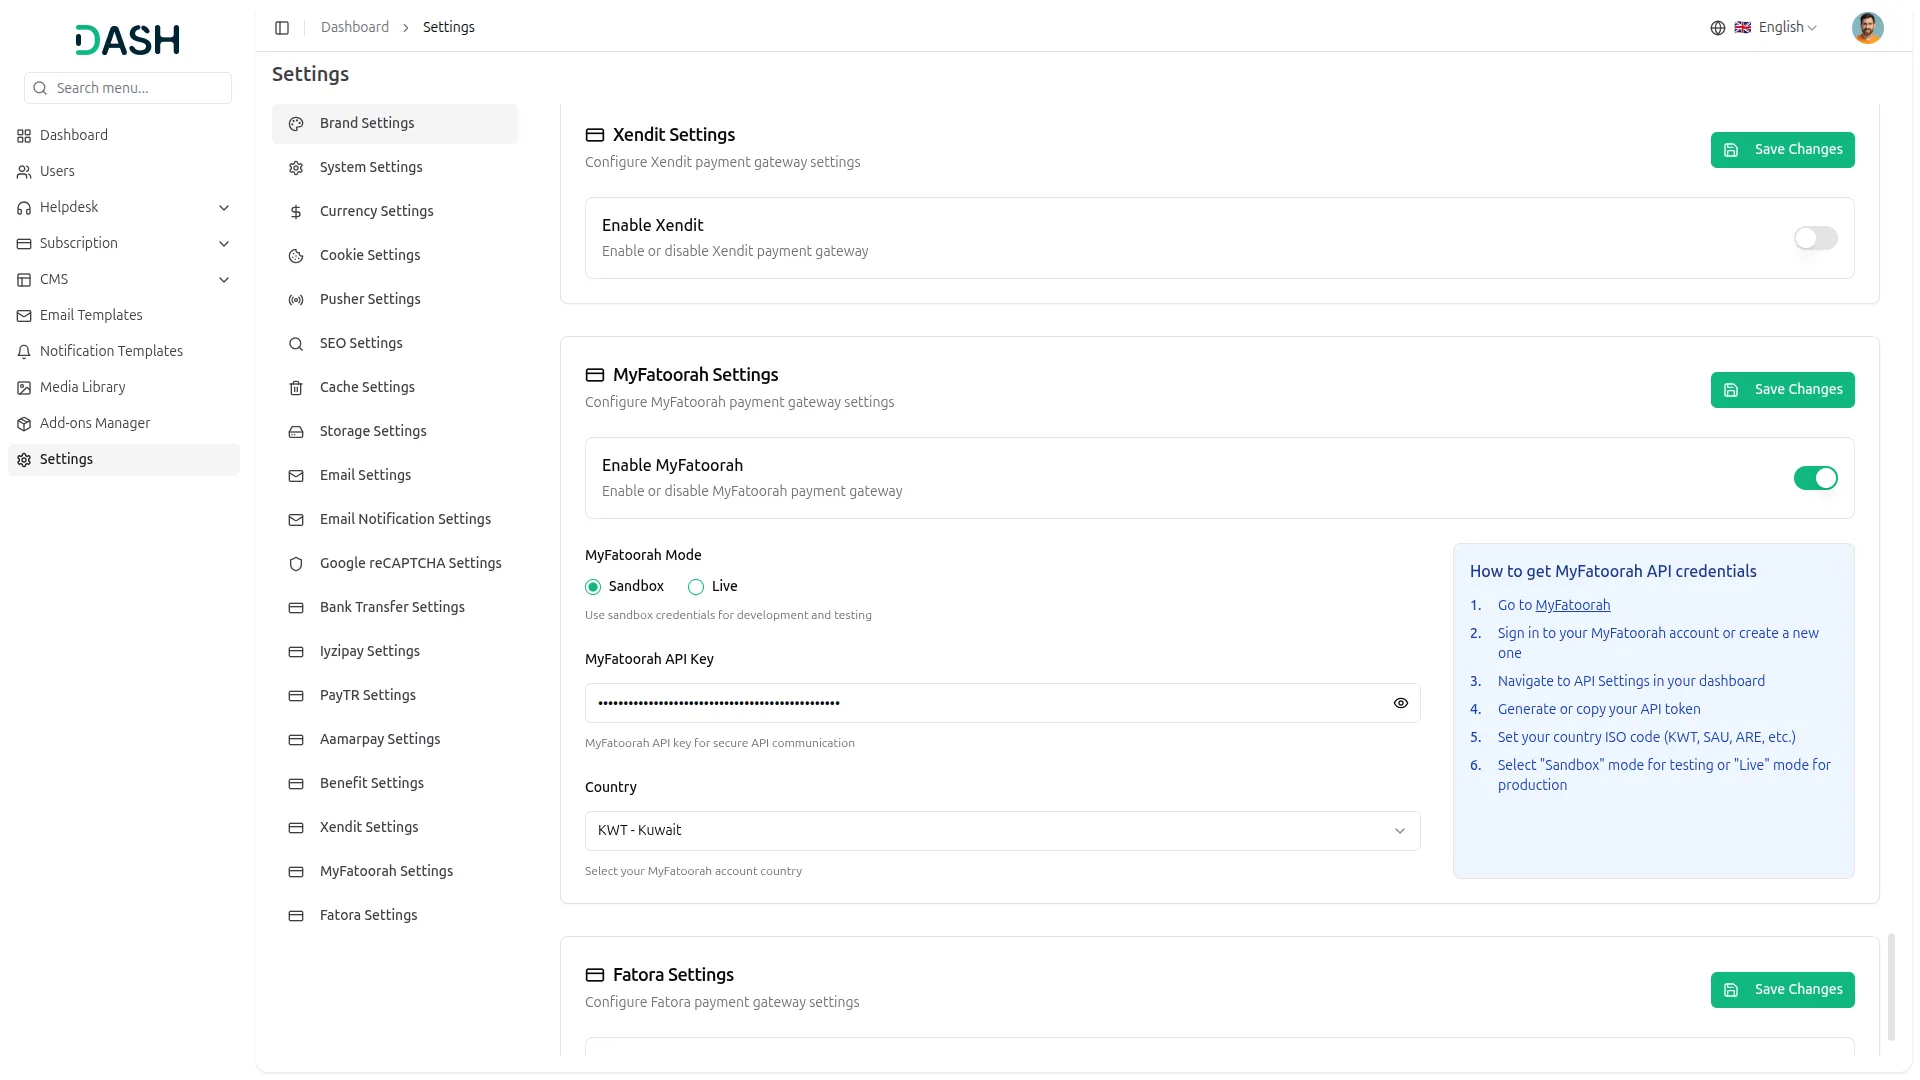Click the Google reCAPTCHA shield icon
Image resolution: width=1920 pixels, height=1080 pixels.
coord(296,564)
